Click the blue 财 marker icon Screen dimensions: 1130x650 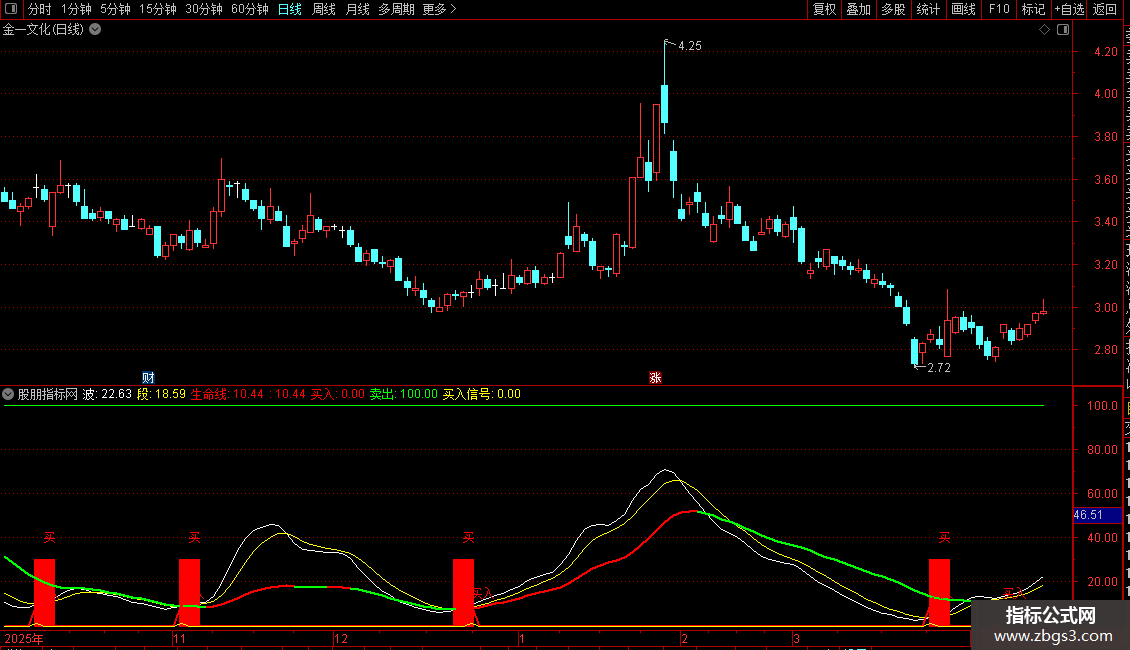148,377
